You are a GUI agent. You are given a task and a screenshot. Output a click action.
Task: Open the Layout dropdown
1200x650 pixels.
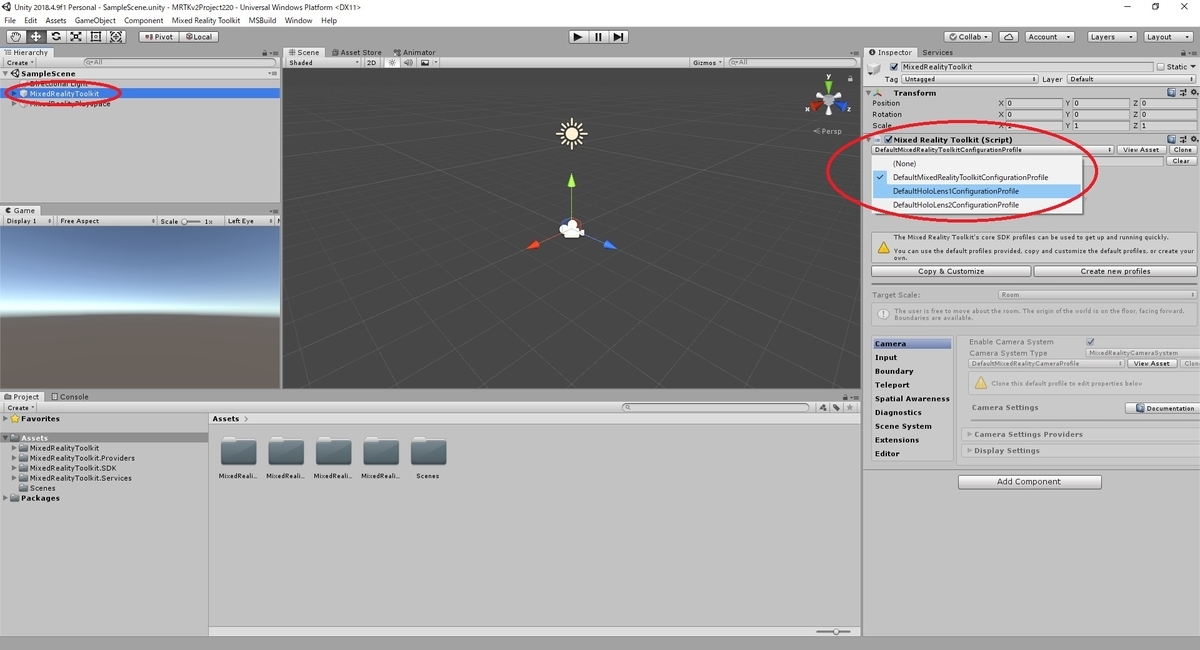click(1166, 37)
